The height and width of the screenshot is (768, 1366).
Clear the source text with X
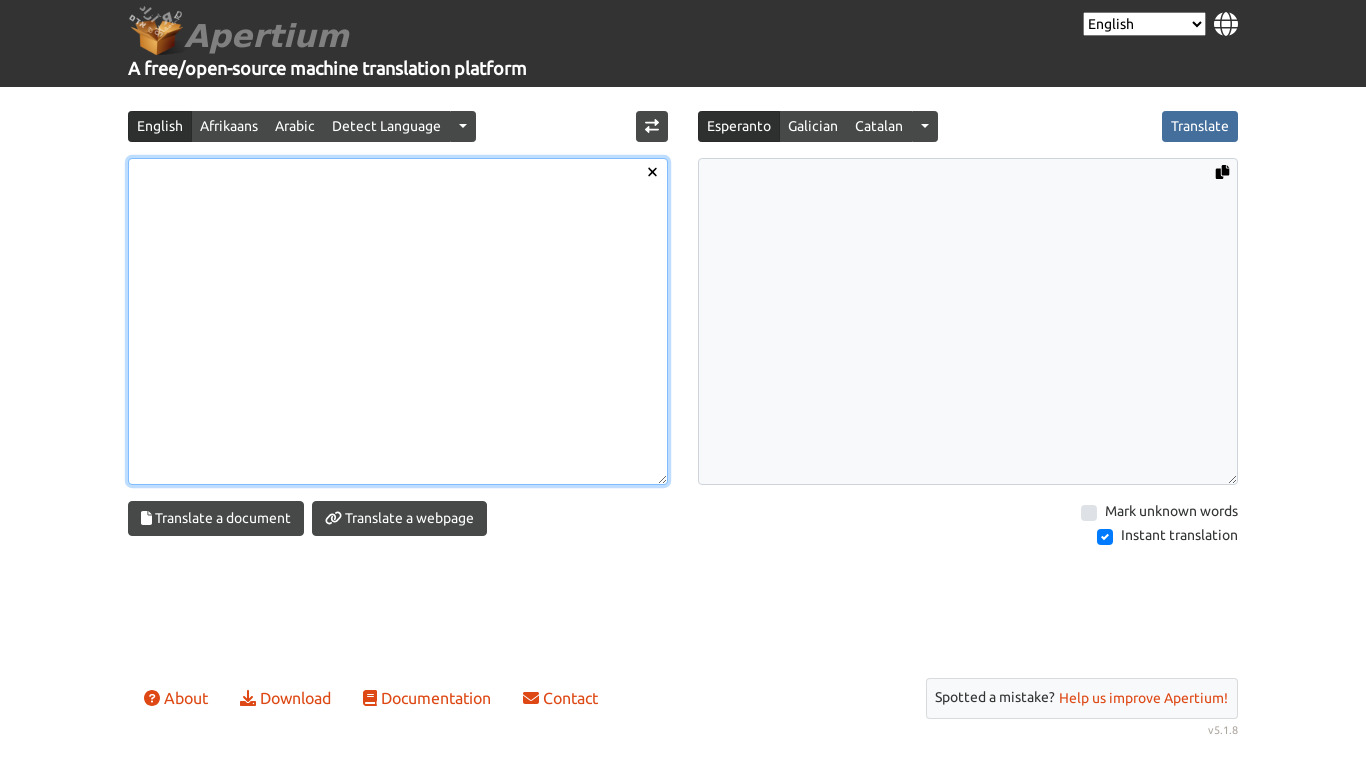(652, 172)
